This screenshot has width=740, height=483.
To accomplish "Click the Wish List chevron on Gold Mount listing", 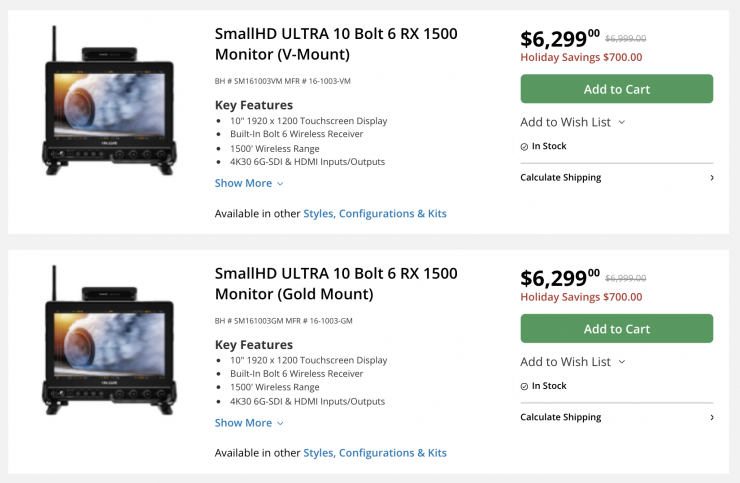I will (622, 363).
